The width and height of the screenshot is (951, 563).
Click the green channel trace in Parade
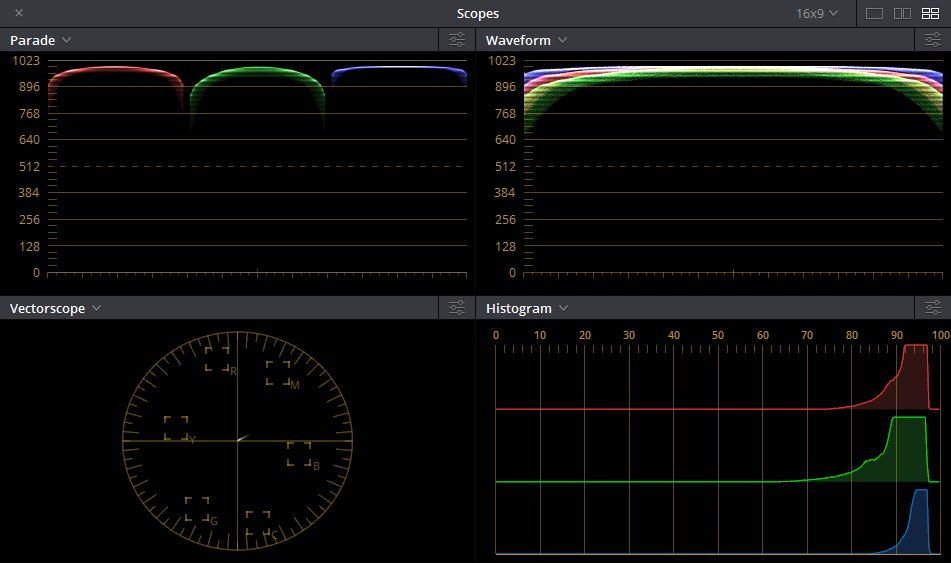(x=257, y=71)
